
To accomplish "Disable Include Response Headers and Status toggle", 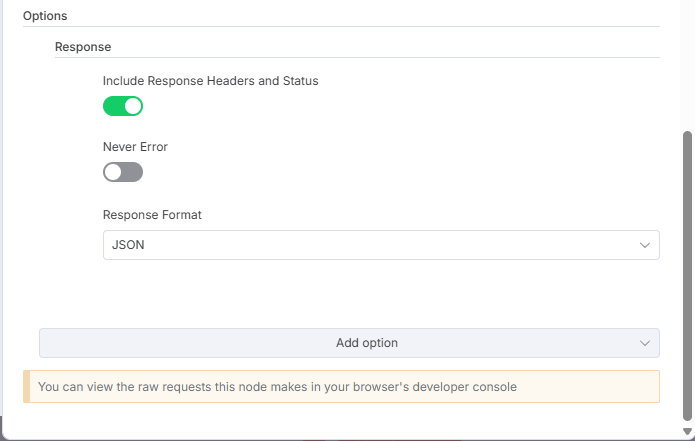I will pyautogui.click(x=123, y=106).
